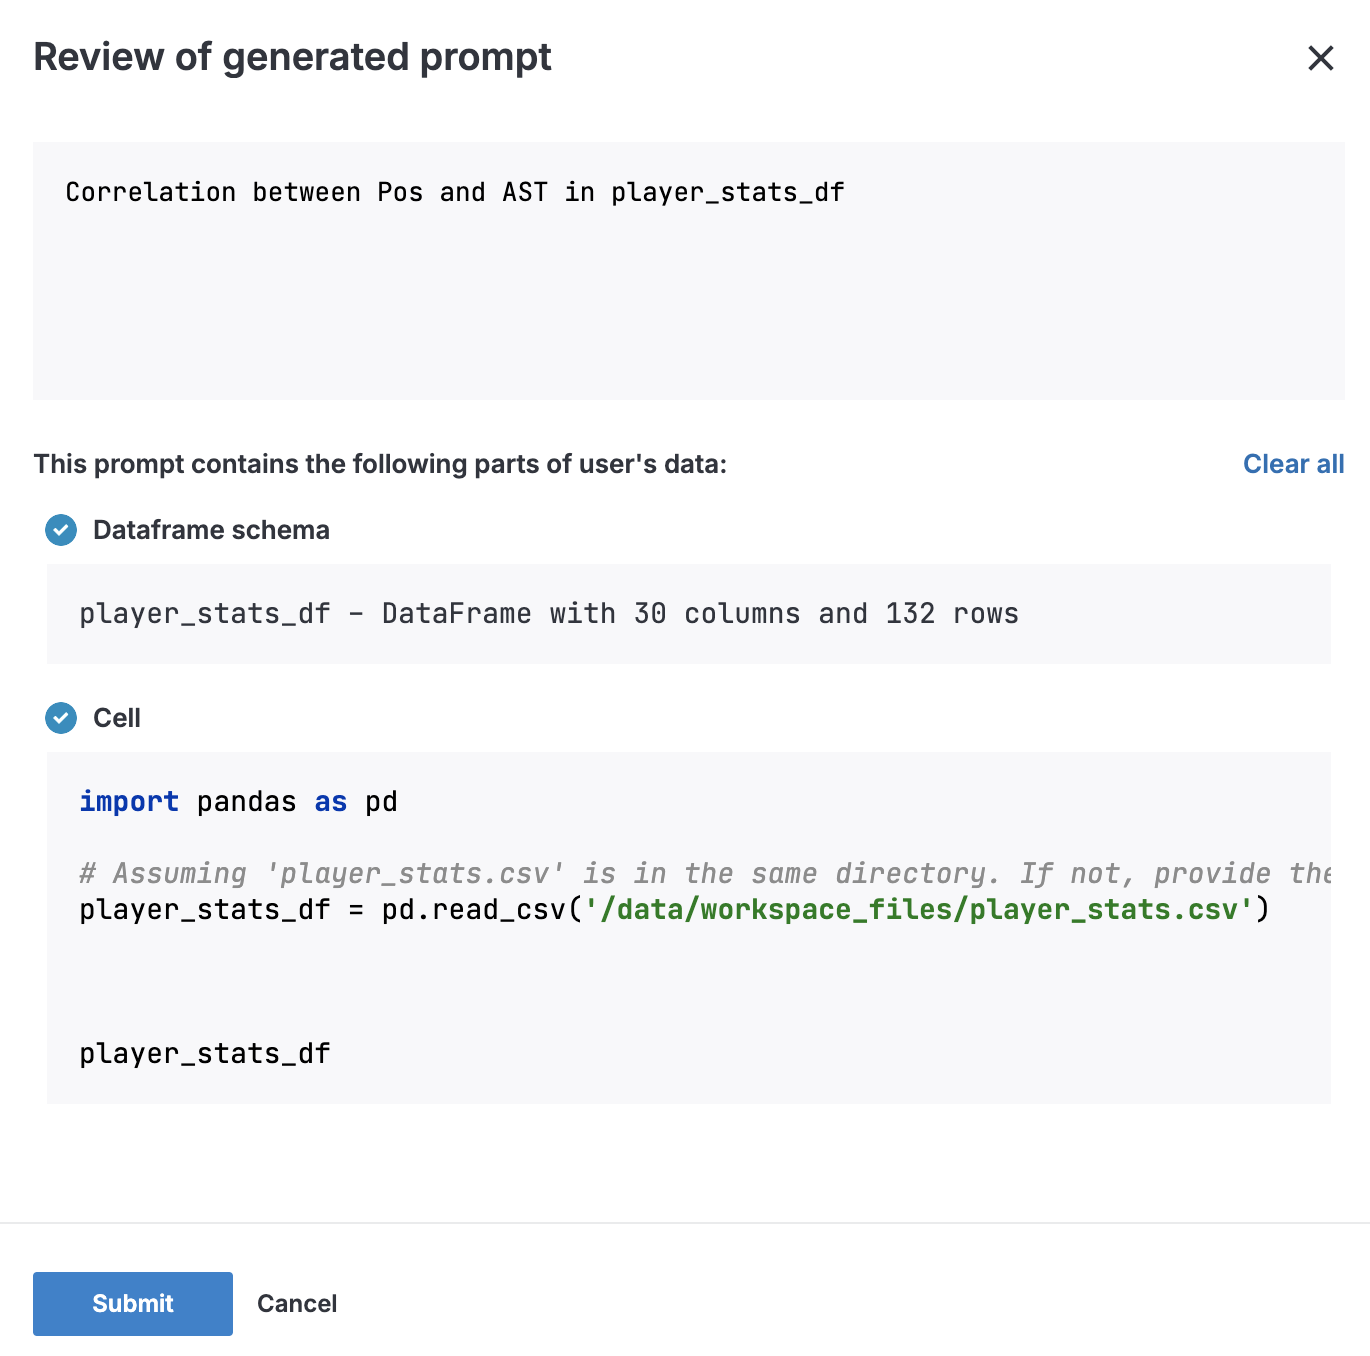Viewport: 1370px width, 1356px height.
Task: Submit the generated prompt
Action: click(x=132, y=1303)
